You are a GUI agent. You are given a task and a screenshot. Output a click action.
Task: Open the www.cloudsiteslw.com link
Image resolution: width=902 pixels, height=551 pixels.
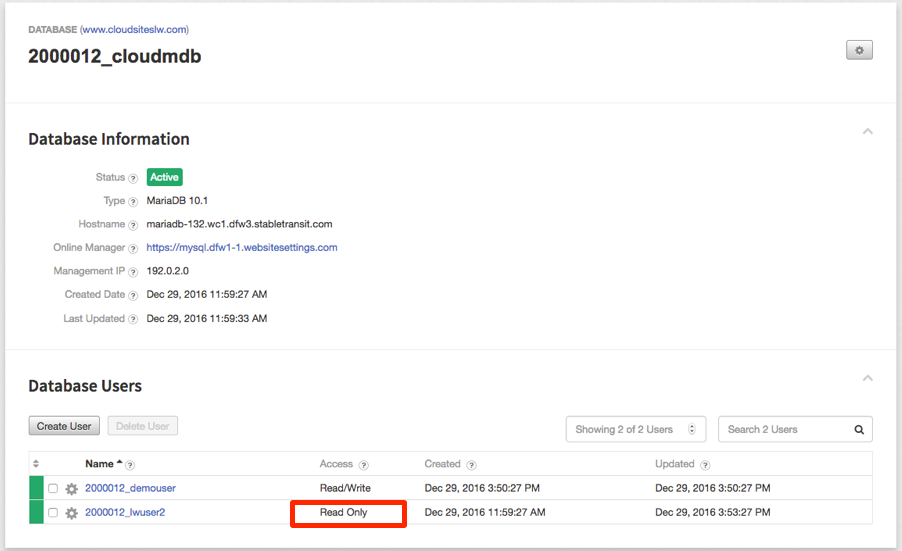[x=135, y=29]
